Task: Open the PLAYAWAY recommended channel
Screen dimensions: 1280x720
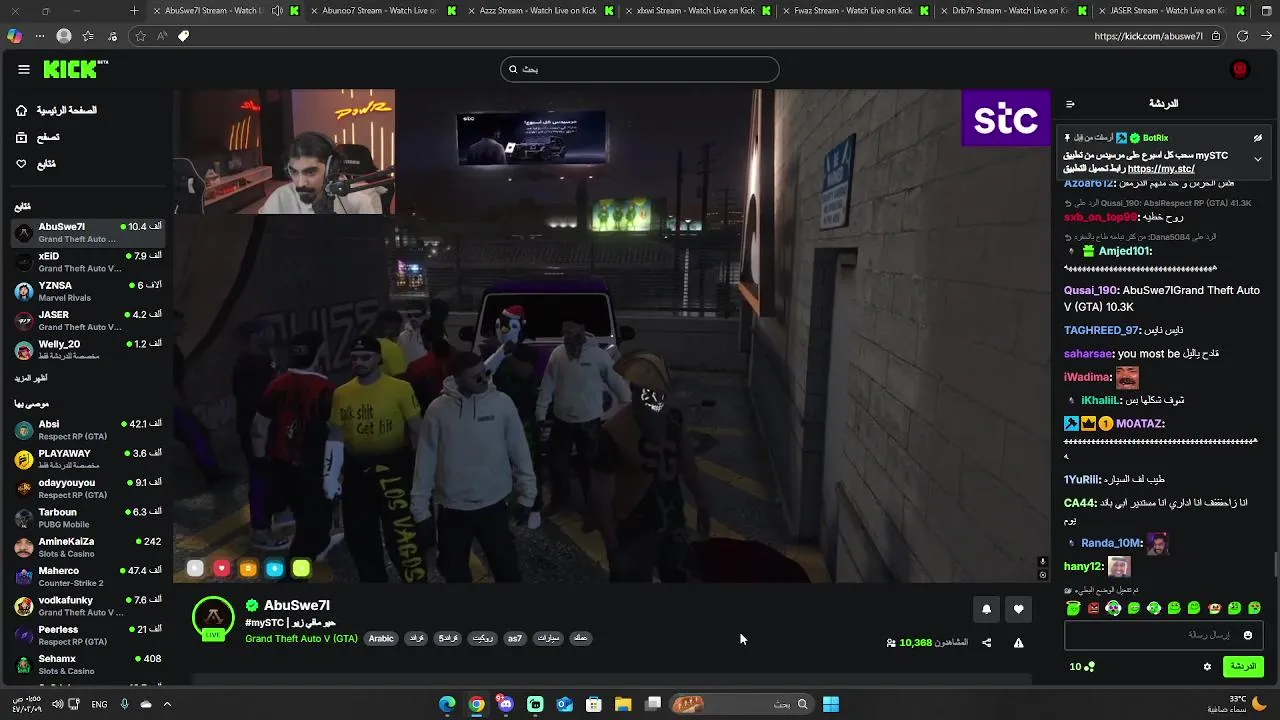Action: [x=88, y=459]
